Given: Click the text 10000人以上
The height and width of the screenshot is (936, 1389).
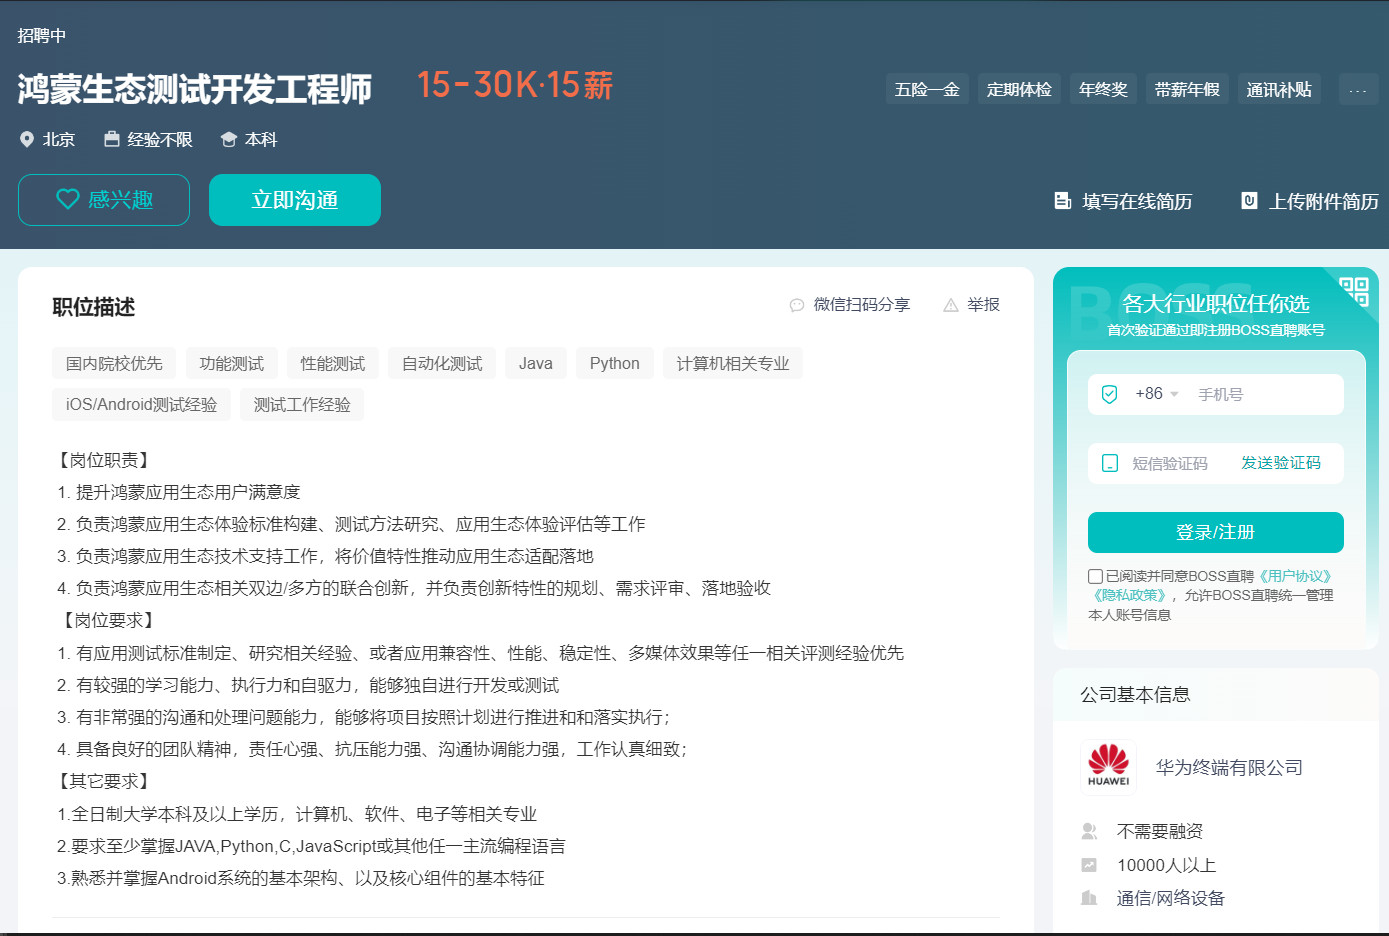Looking at the screenshot, I should (x=1167, y=865).
